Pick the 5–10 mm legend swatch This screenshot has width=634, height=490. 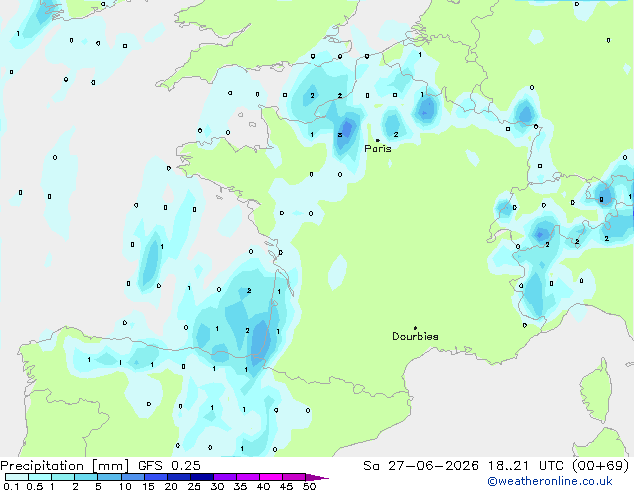pos(109,477)
